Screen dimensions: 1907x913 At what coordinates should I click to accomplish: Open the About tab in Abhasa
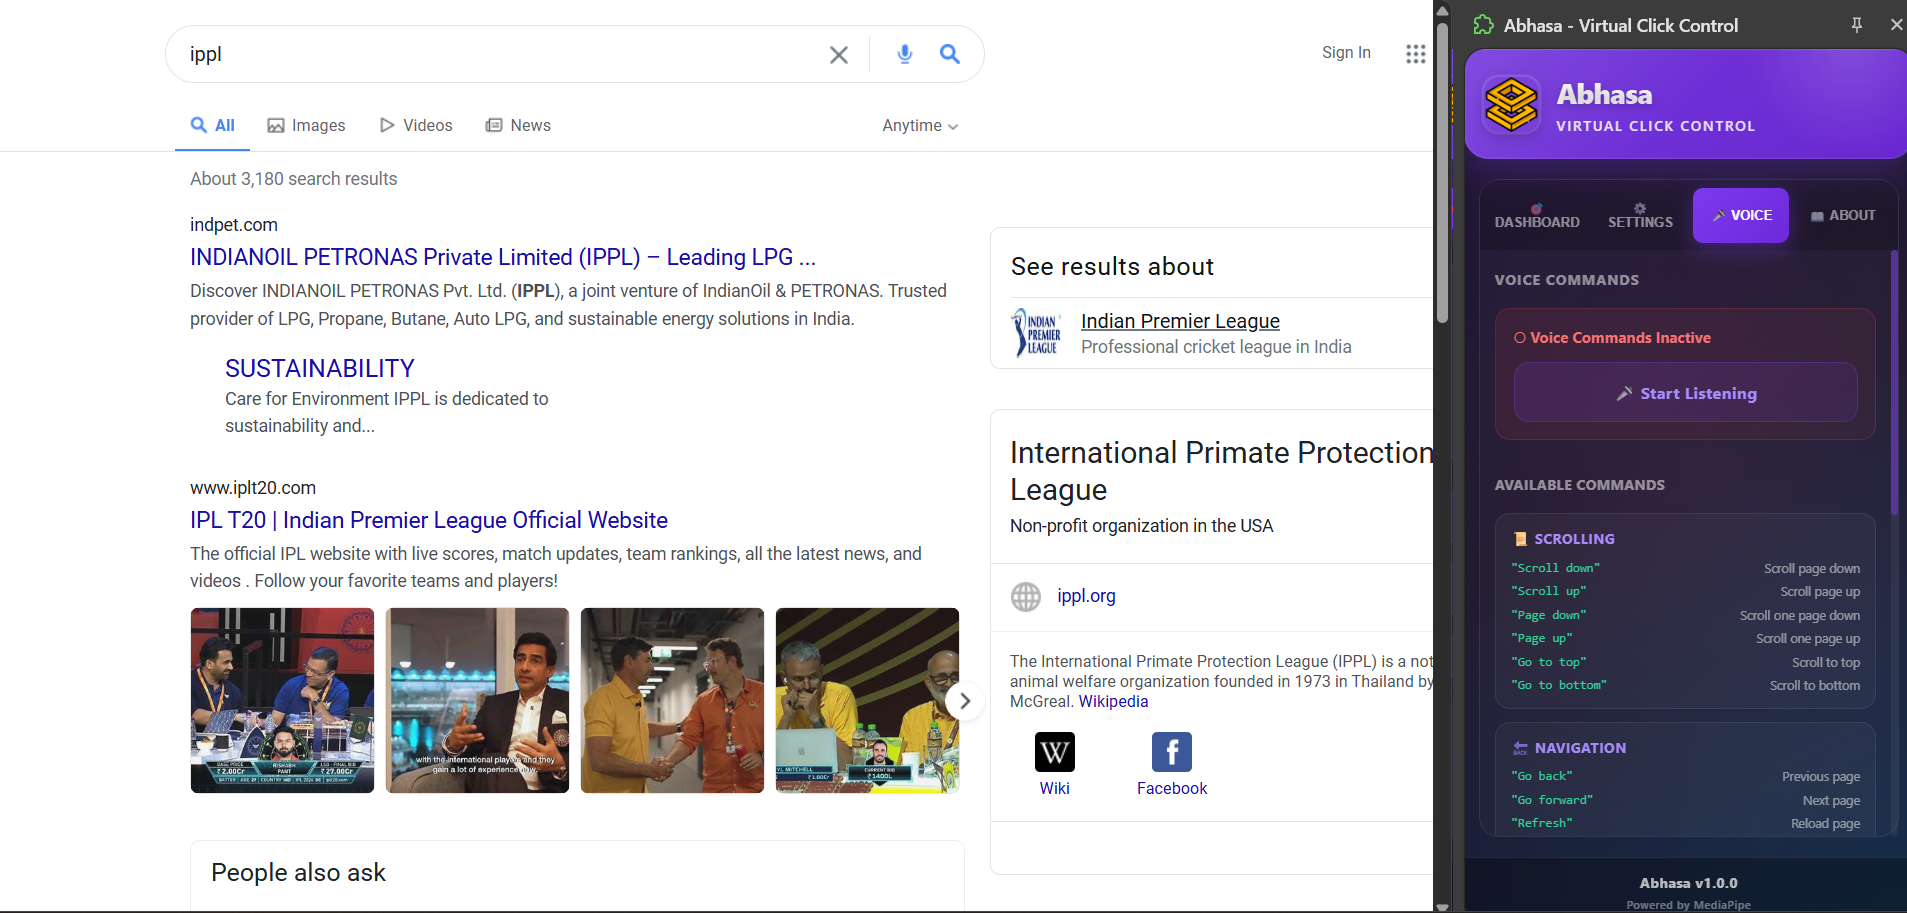click(1843, 215)
